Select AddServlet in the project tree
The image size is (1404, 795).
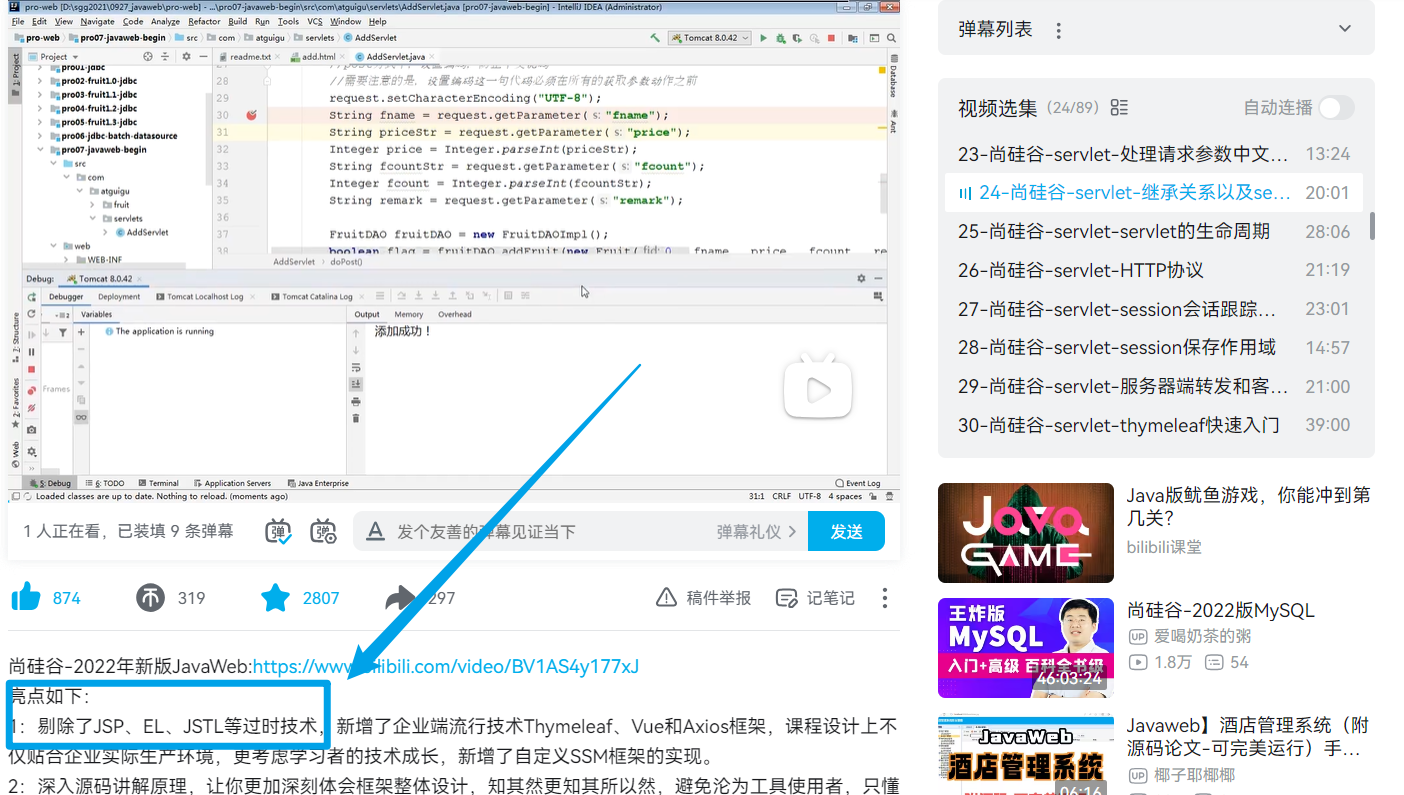click(141, 232)
